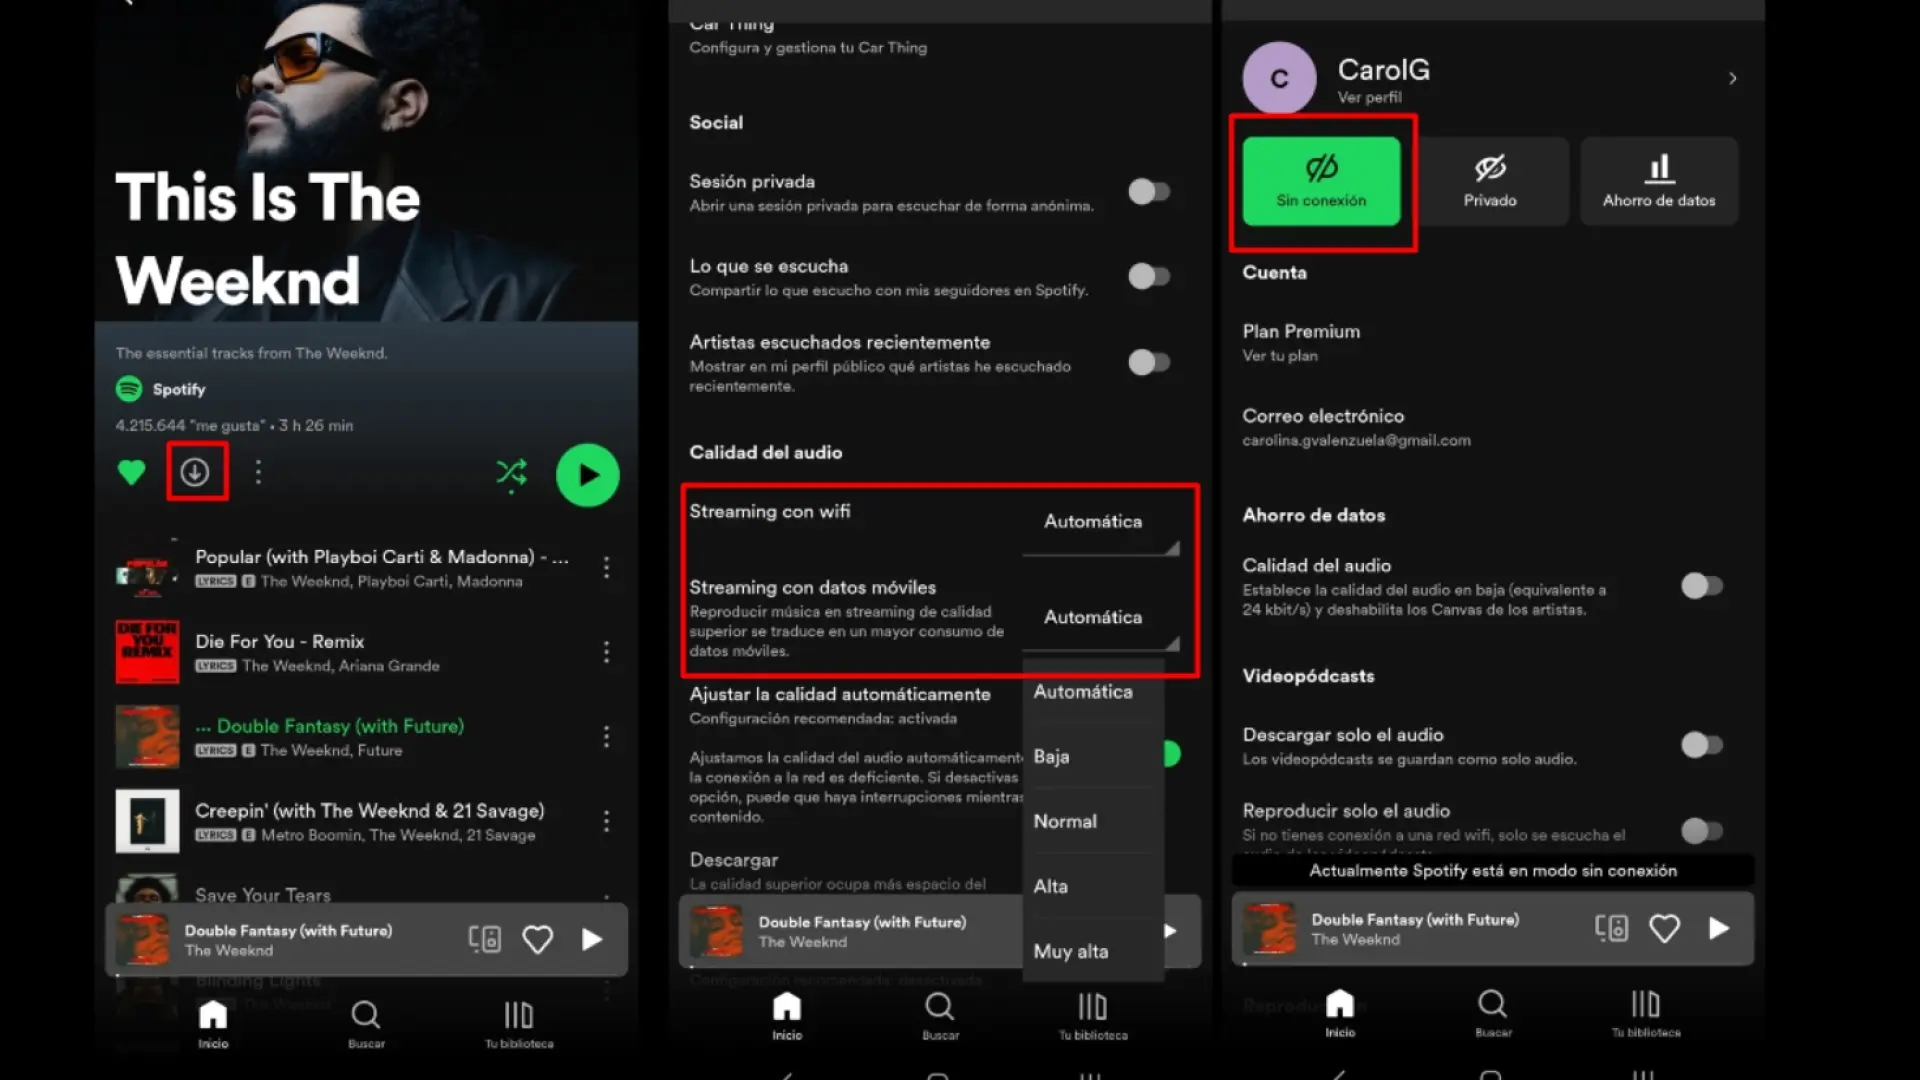This screenshot has width=1920, height=1080.
Task: Choose Normal quality option
Action: (1065, 821)
